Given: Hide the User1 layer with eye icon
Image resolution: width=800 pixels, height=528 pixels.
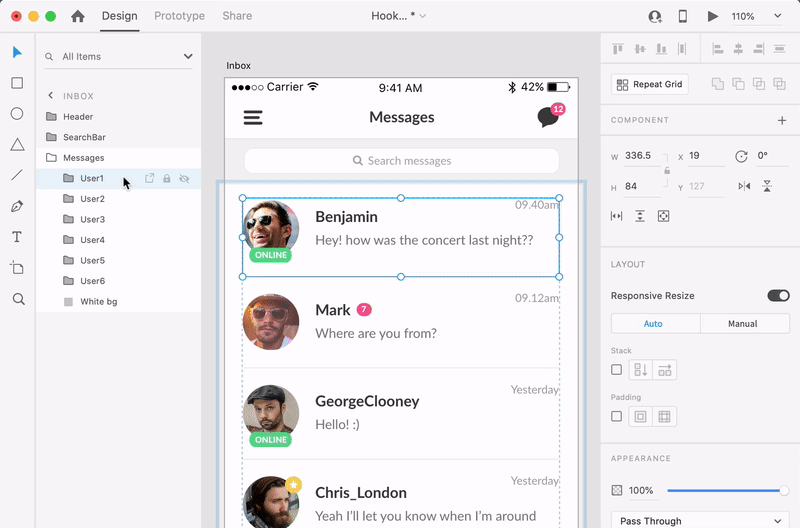Looking at the screenshot, I should tap(184, 179).
